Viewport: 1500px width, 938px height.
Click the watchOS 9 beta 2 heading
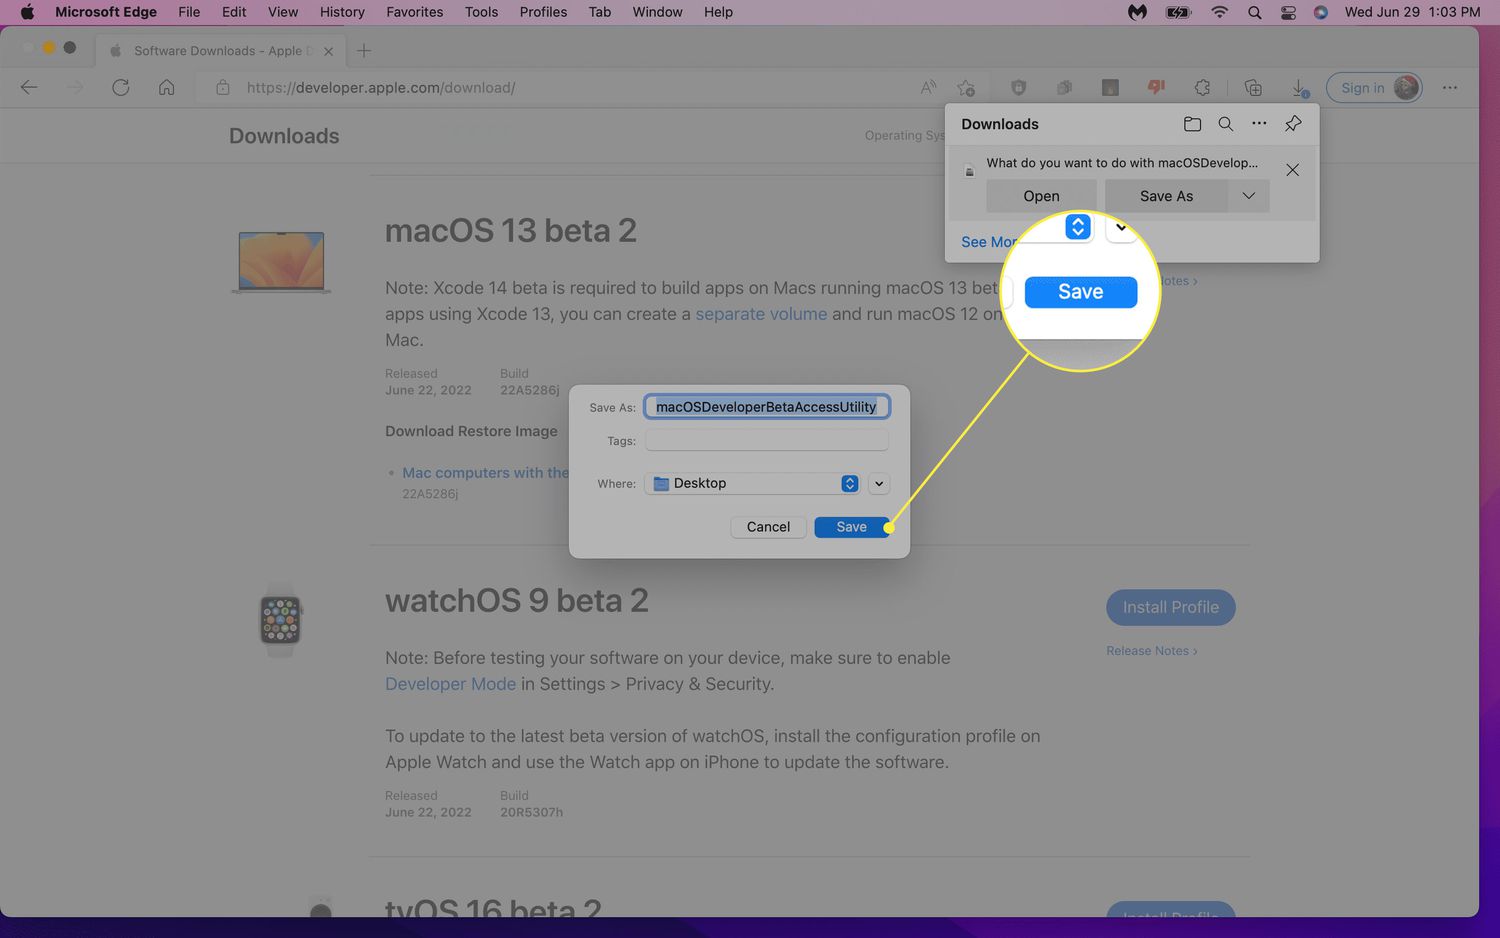(x=517, y=601)
